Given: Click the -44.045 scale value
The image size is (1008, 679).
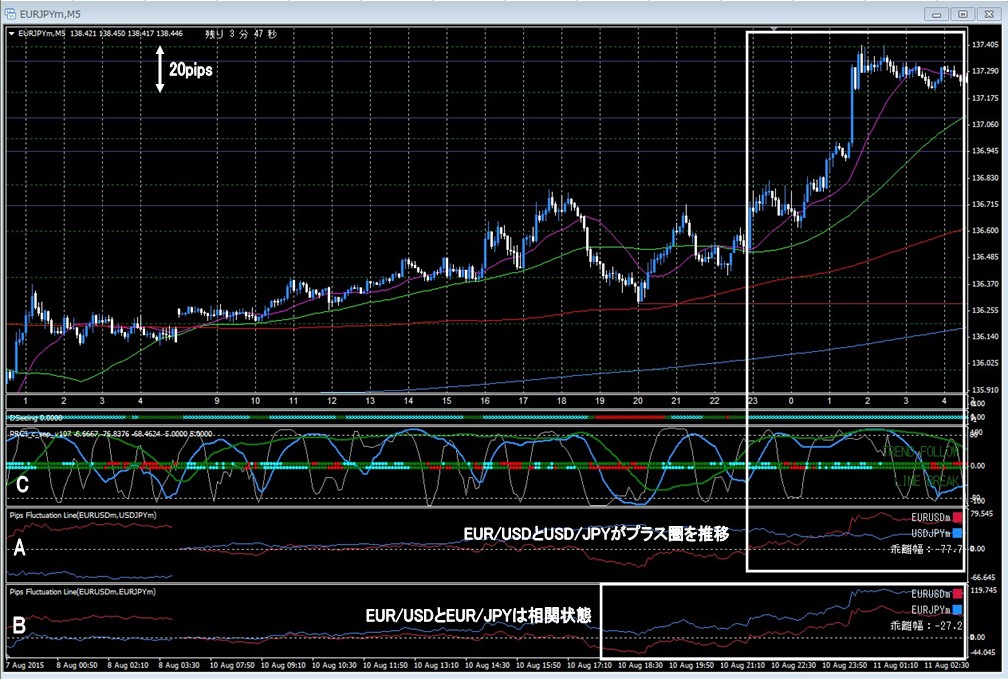Looking at the screenshot, I should [983, 652].
